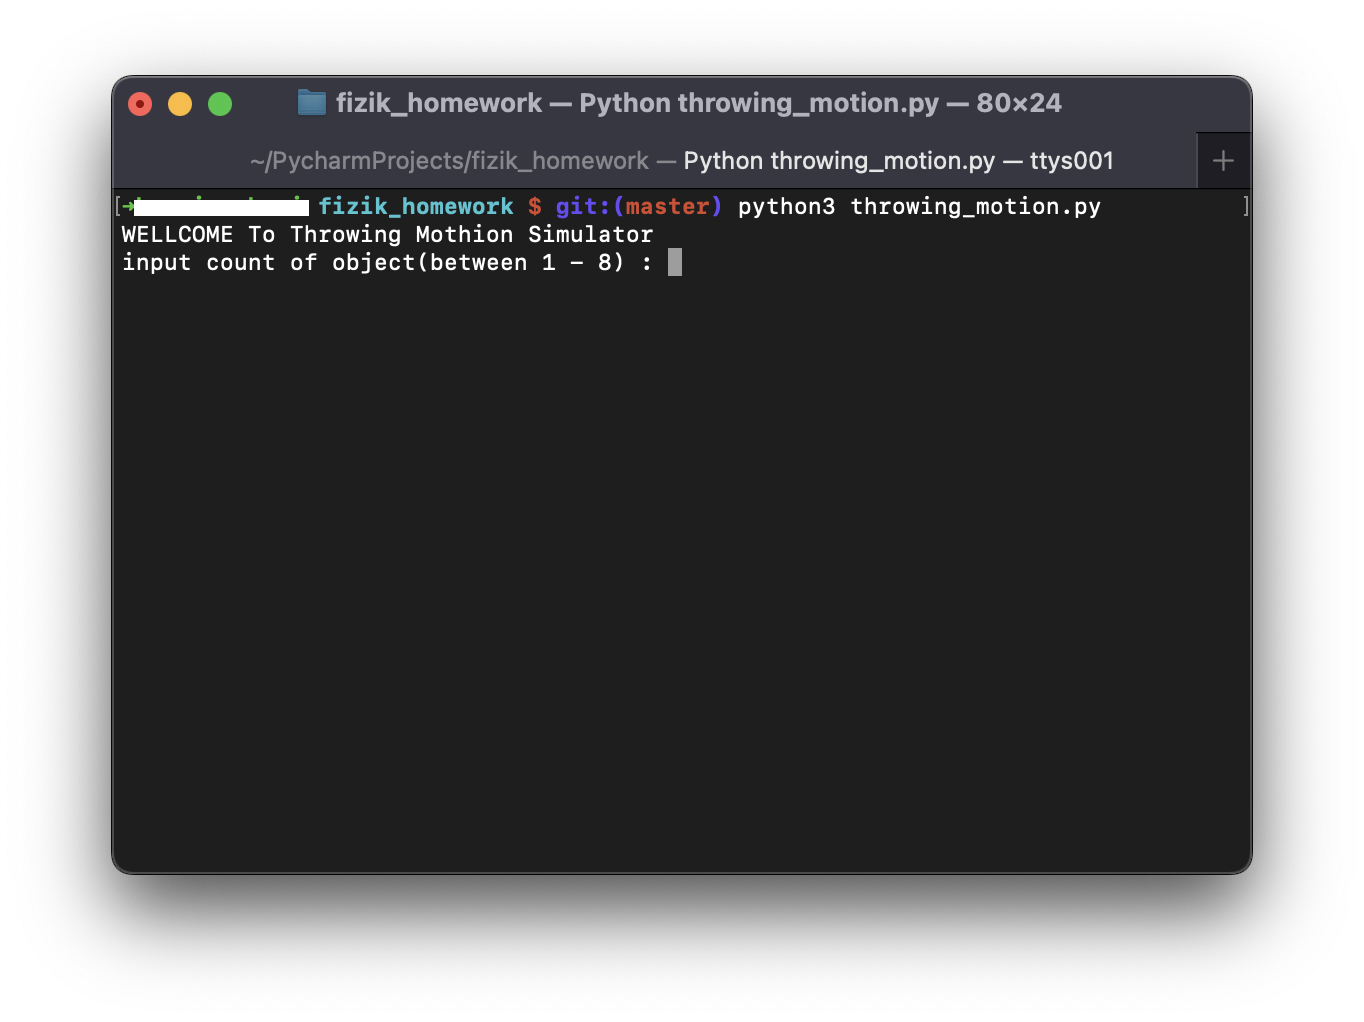
Task: Click the tab bar separator next to plus button
Action: click(x=1197, y=160)
